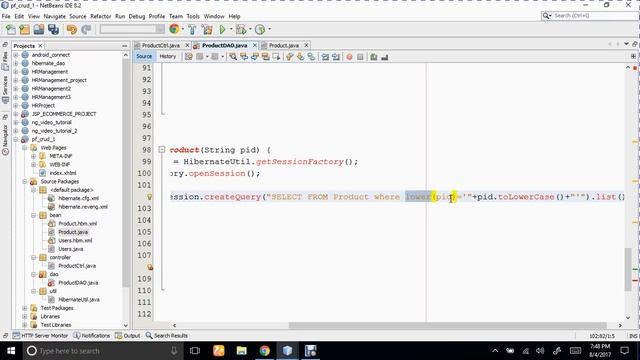
Task: Open the Notifications panel in status bar
Action: [x=92, y=336]
